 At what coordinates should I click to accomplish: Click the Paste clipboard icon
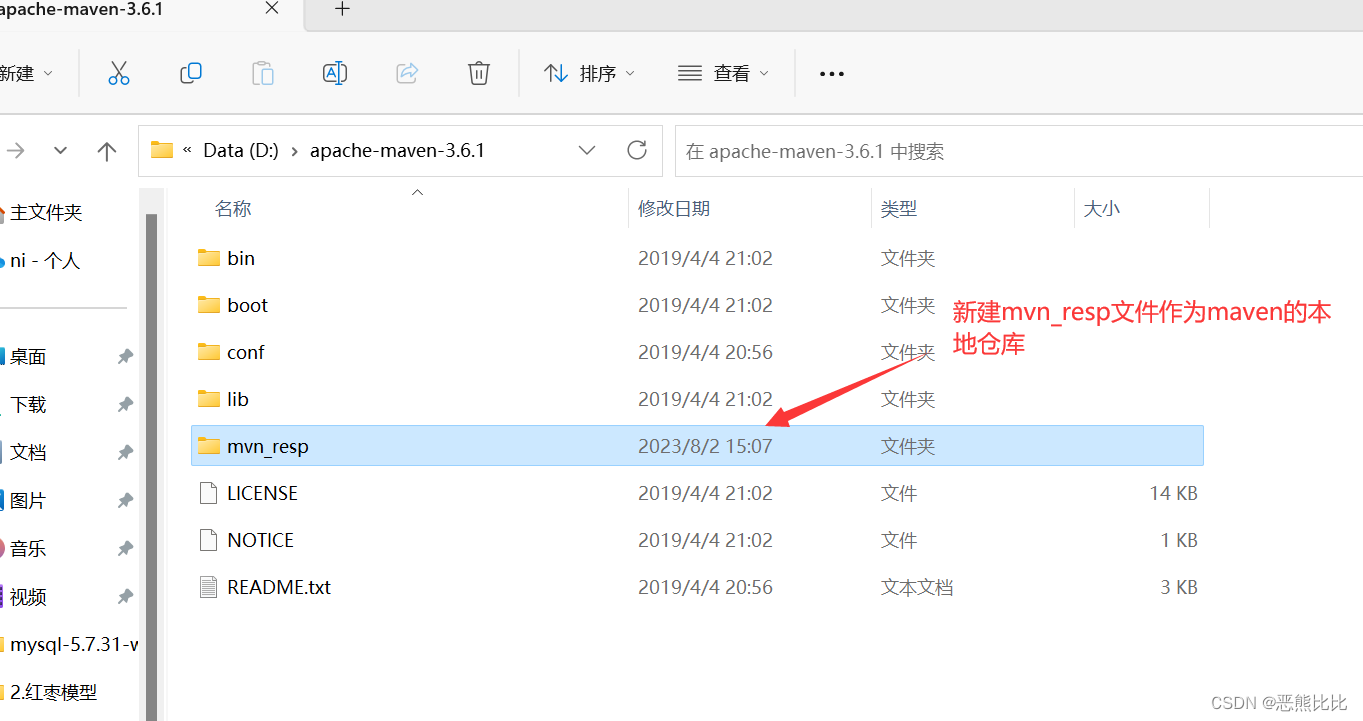[262, 73]
